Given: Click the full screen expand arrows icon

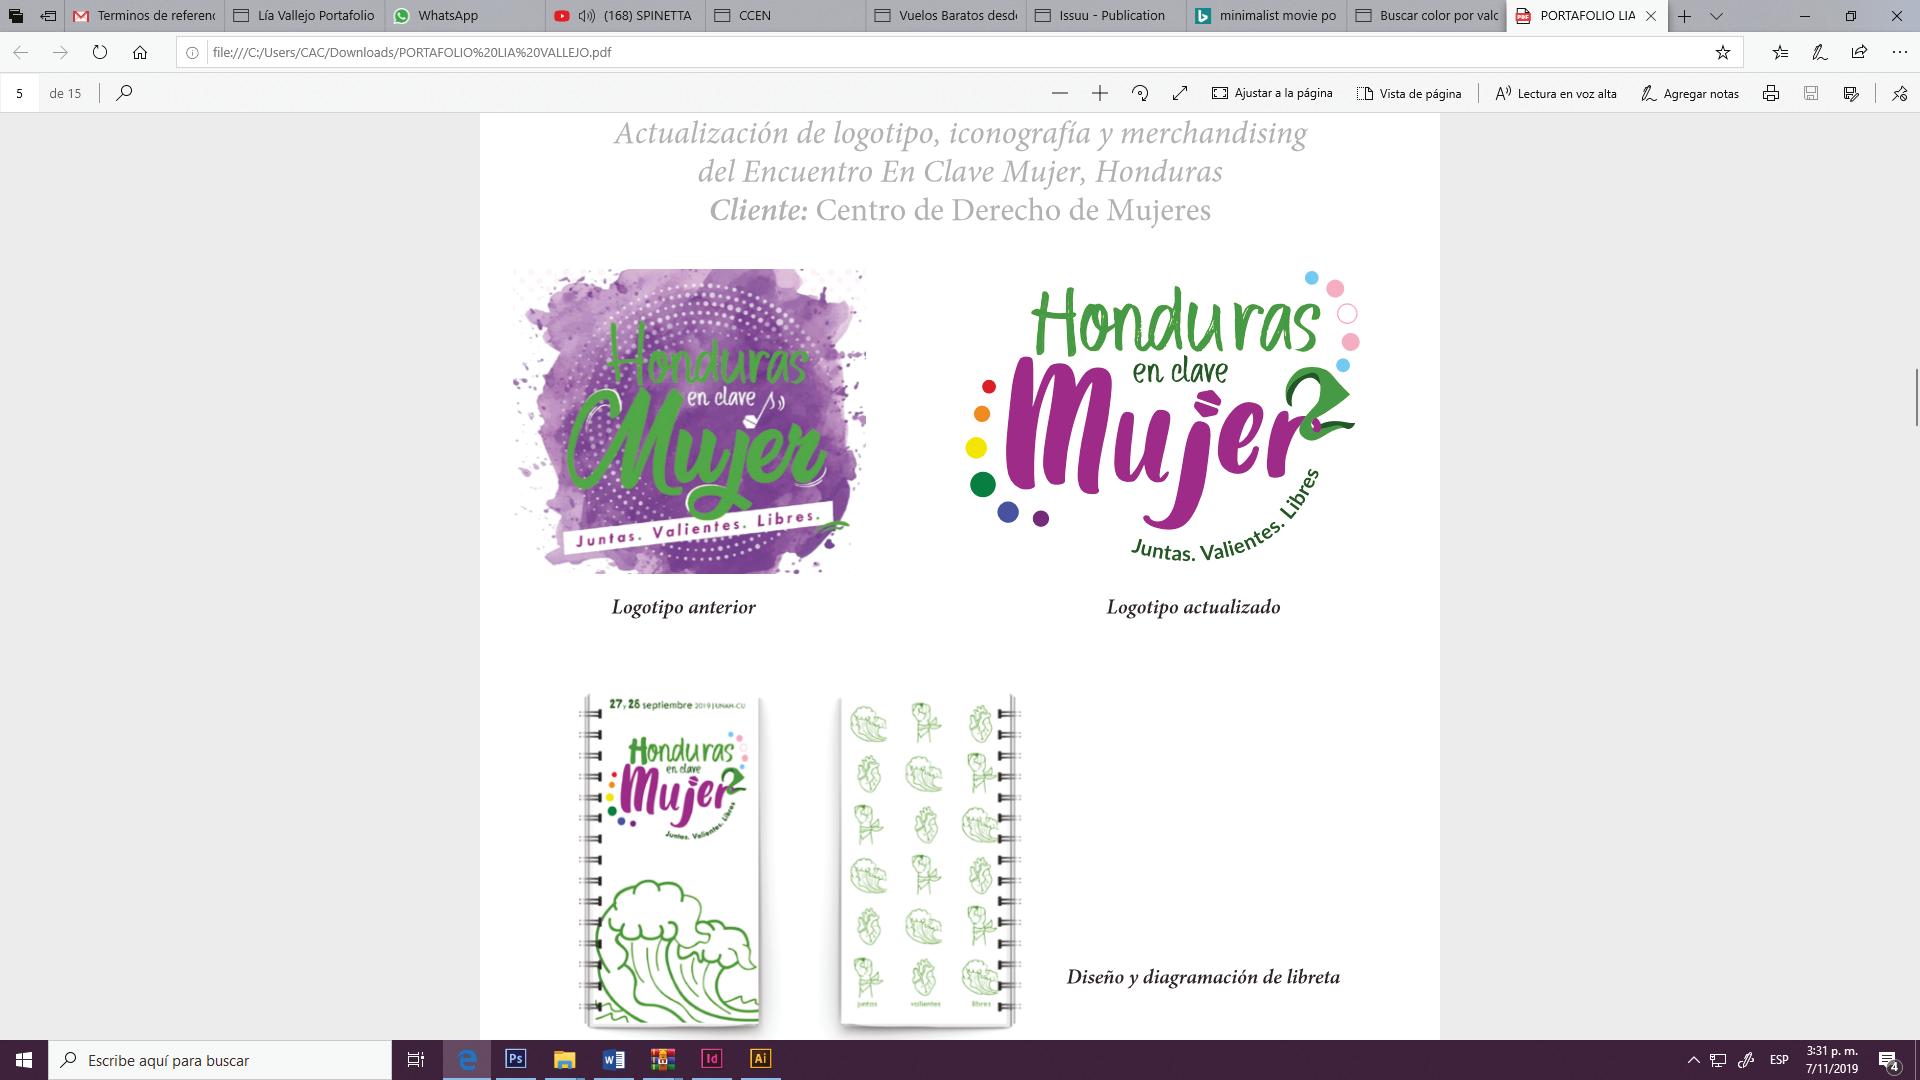Looking at the screenshot, I should 1180,93.
